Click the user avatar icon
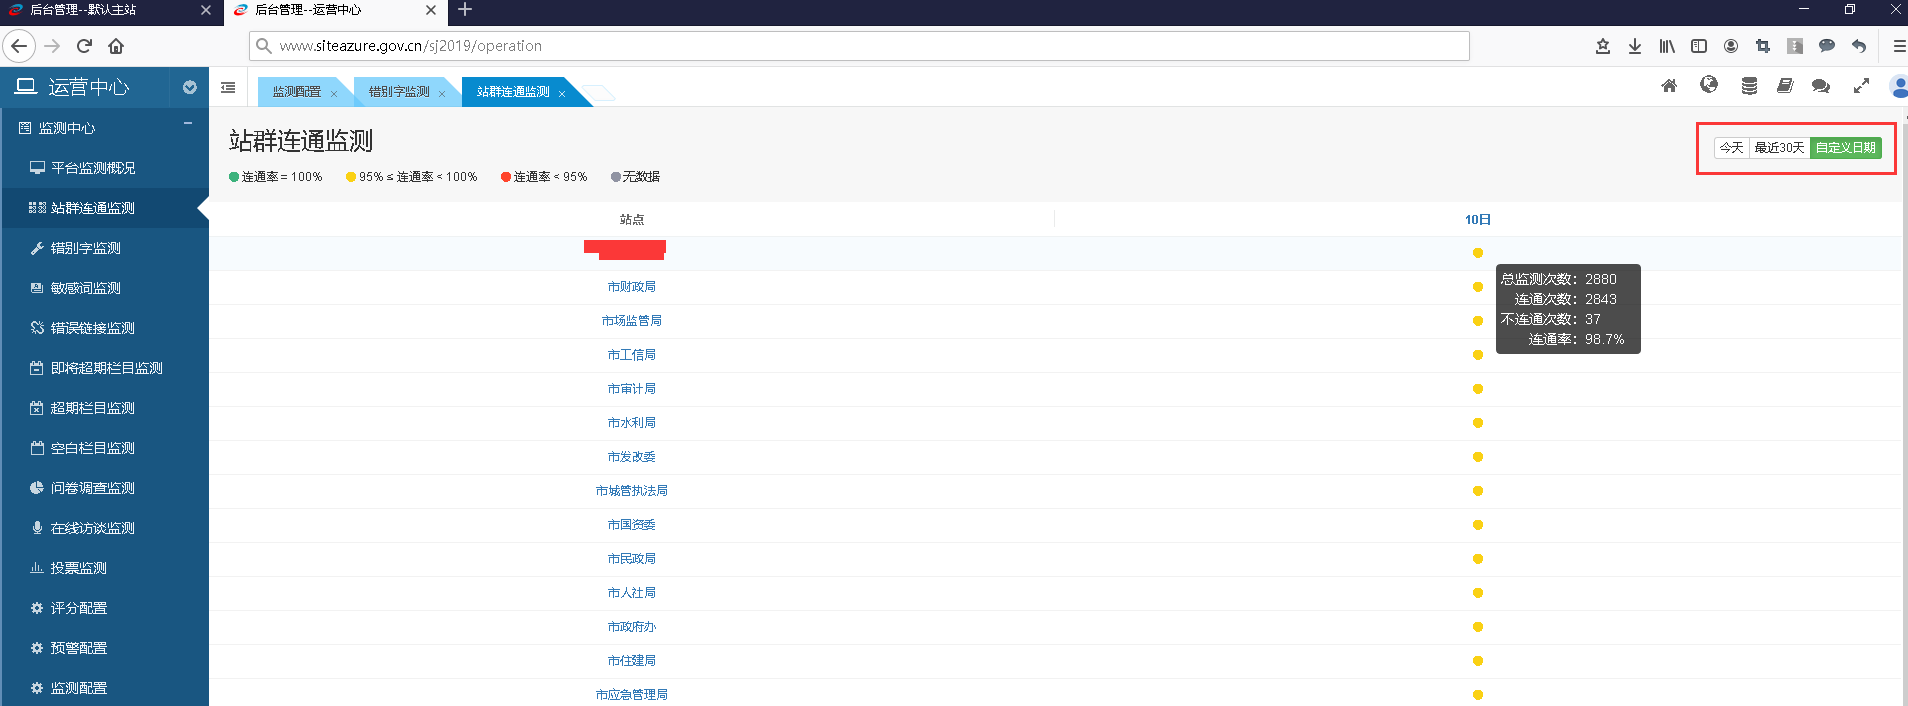1908x706 pixels. point(1898,86)
